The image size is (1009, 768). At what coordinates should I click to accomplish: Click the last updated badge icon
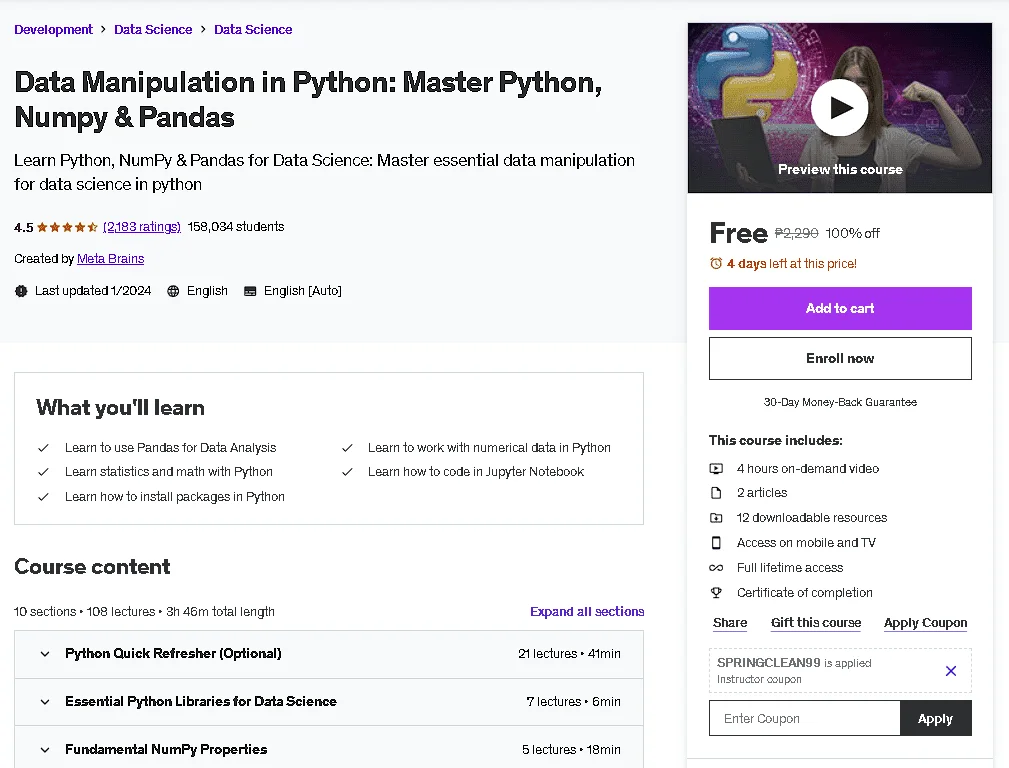click(x=21, y=291)
